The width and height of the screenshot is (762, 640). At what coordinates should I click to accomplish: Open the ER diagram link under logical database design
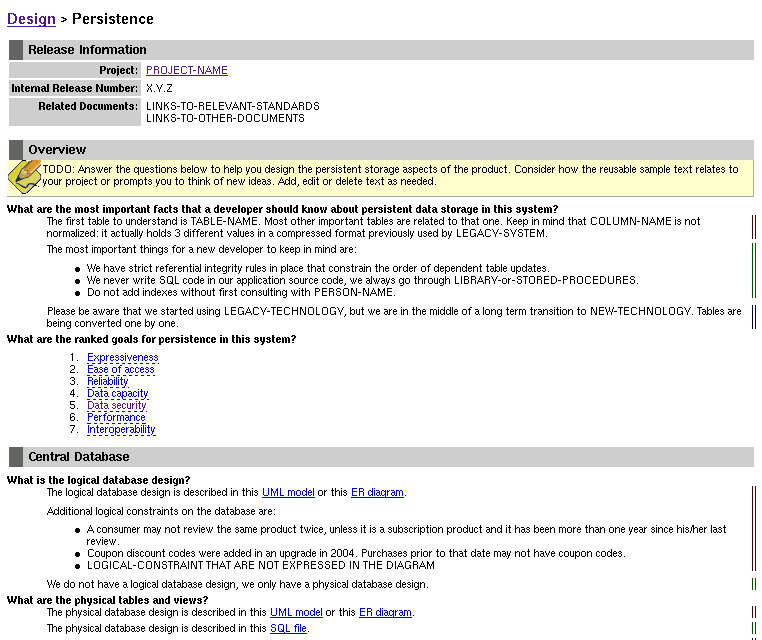(x=377, y=493)
